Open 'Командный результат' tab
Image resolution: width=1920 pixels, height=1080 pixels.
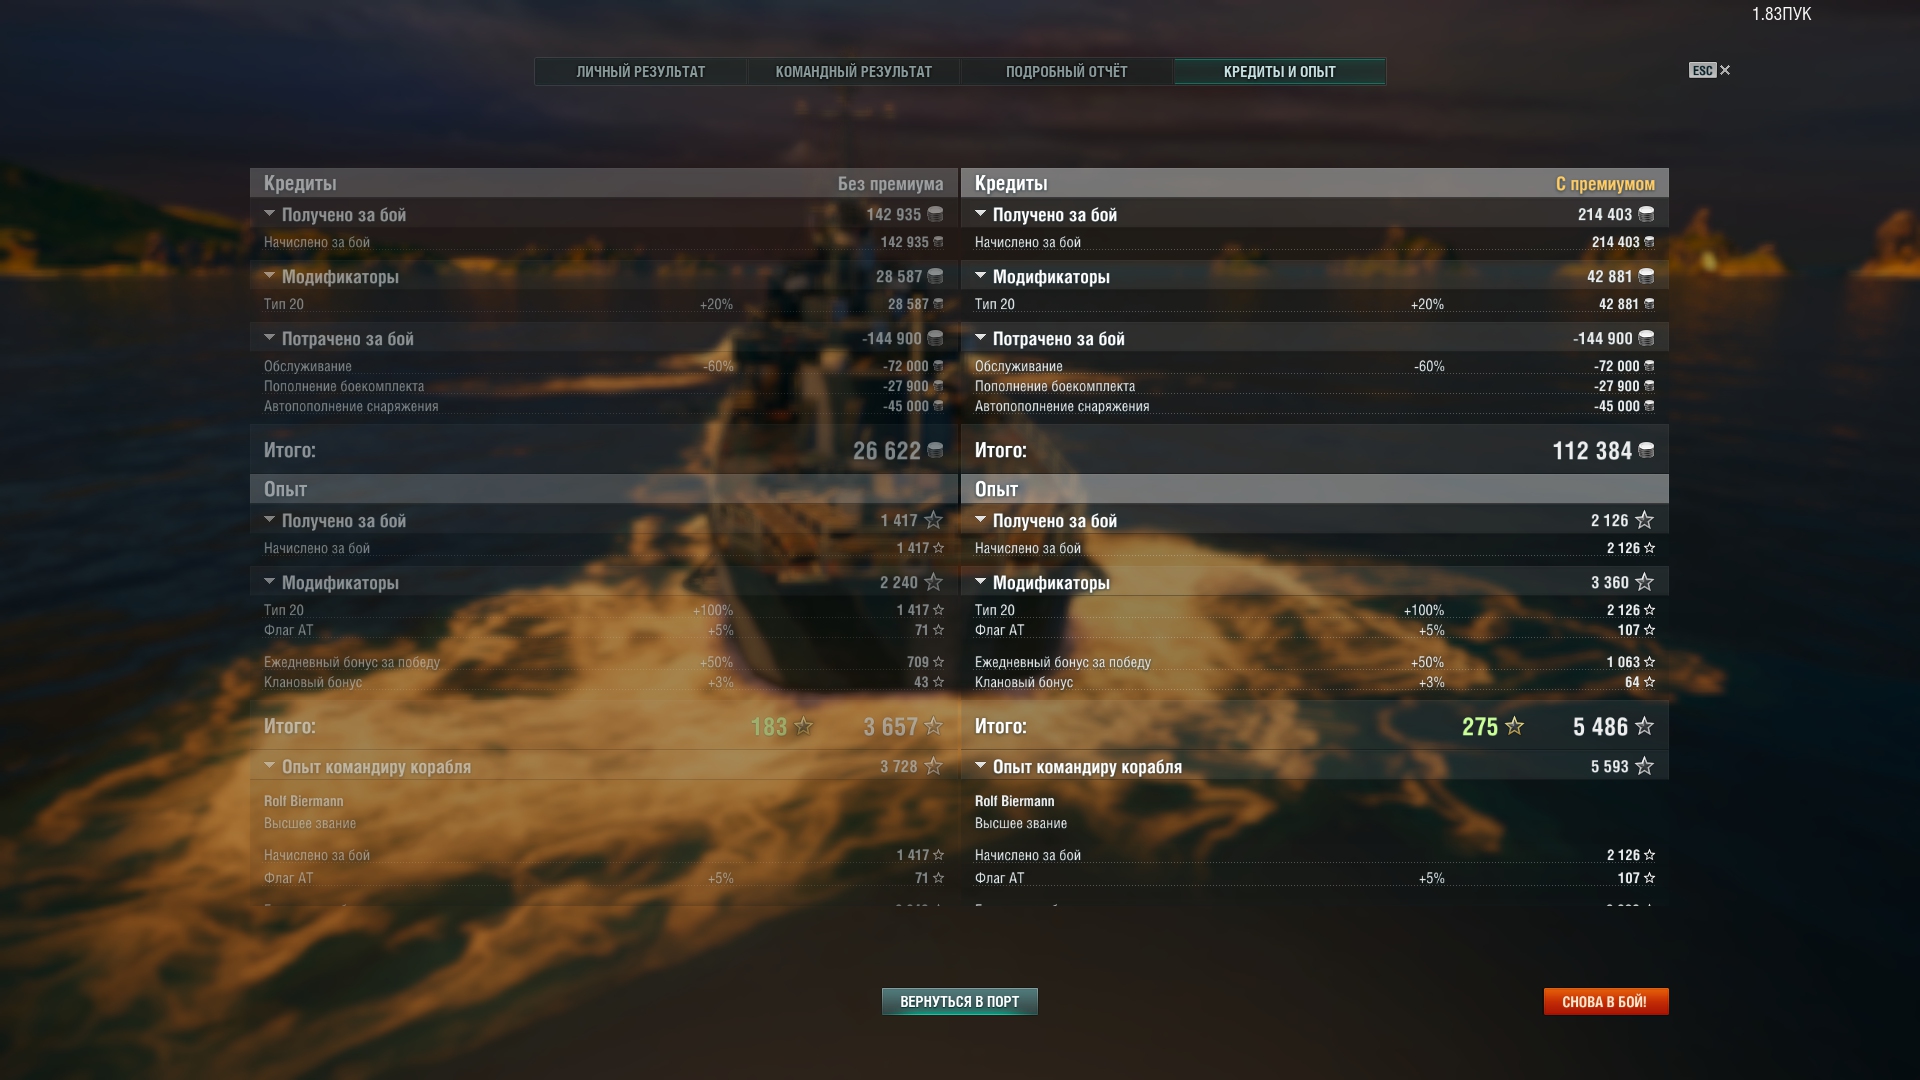(854, 72)
